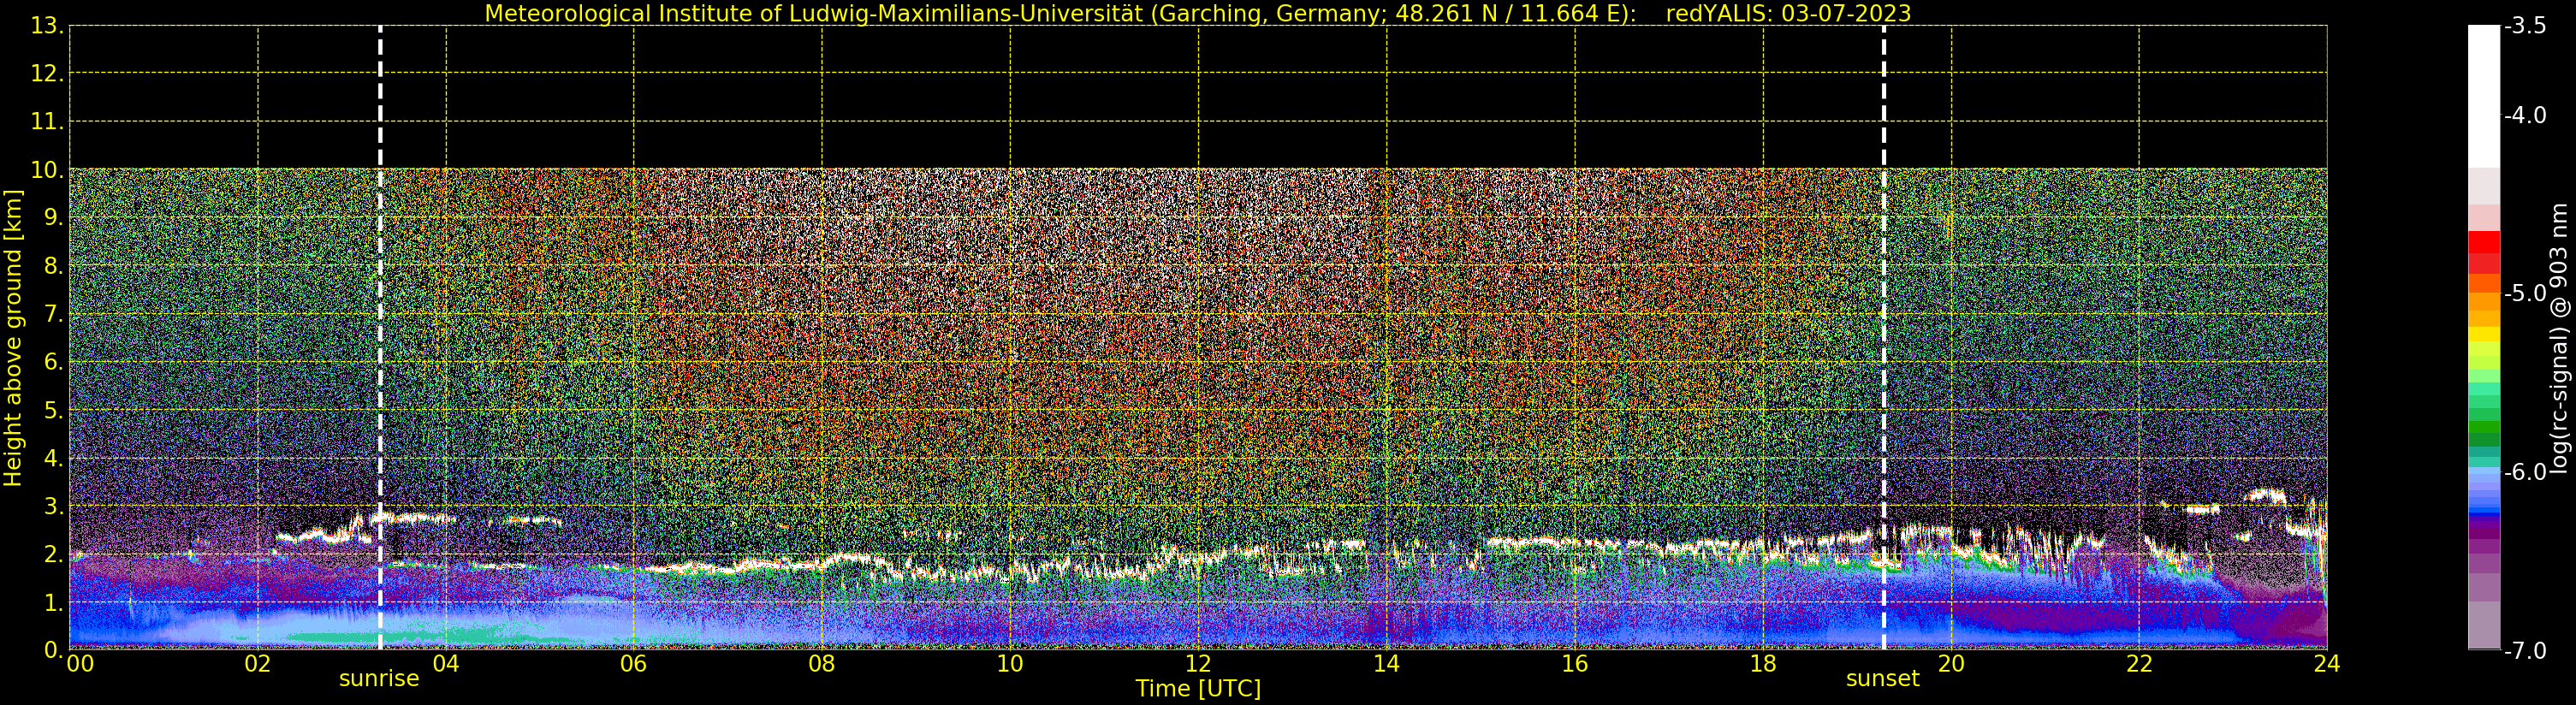Viewport: 2576px width, 705px height.
Task: Click the 8. height axis tick label
Action: point(53,266)
